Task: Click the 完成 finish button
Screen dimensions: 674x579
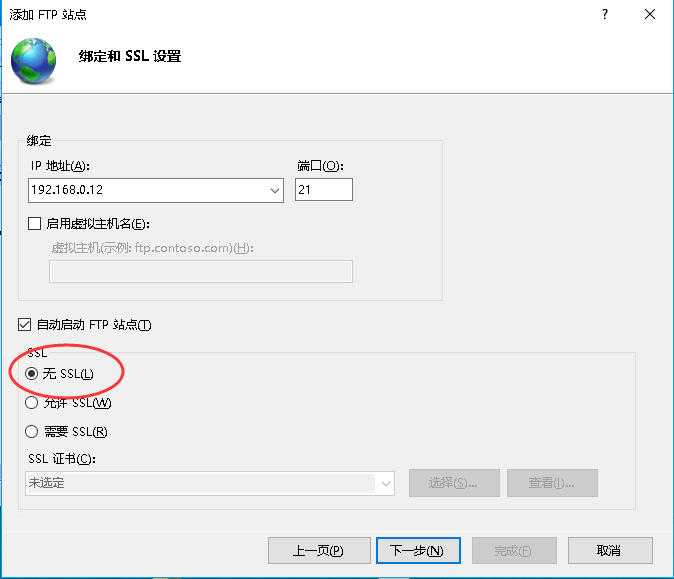Action: [514, 550]
